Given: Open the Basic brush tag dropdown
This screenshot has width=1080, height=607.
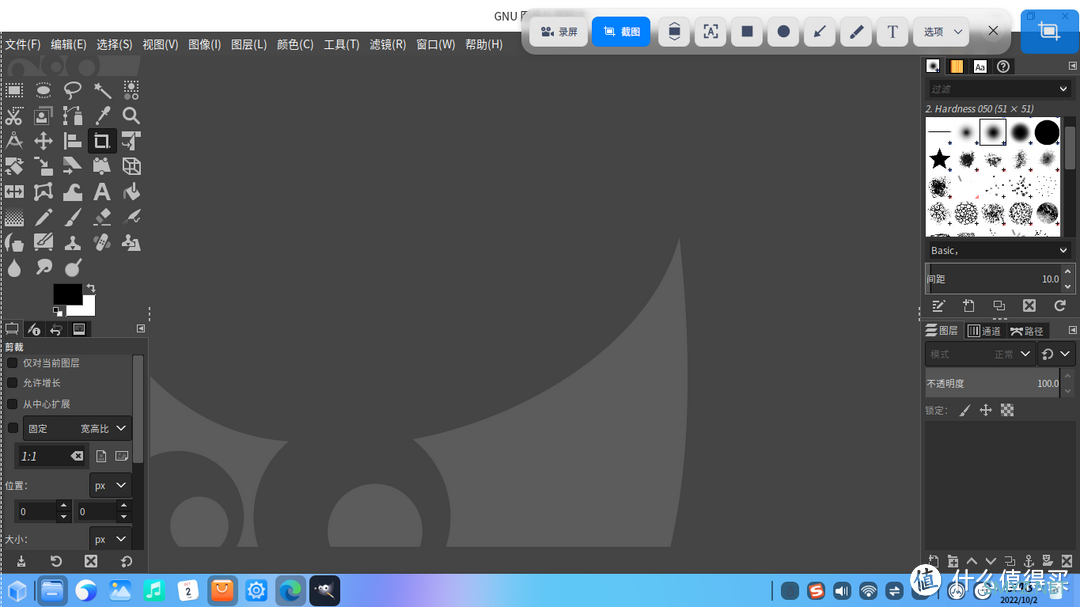Looking at the screenshot, I should click(998, 250).
